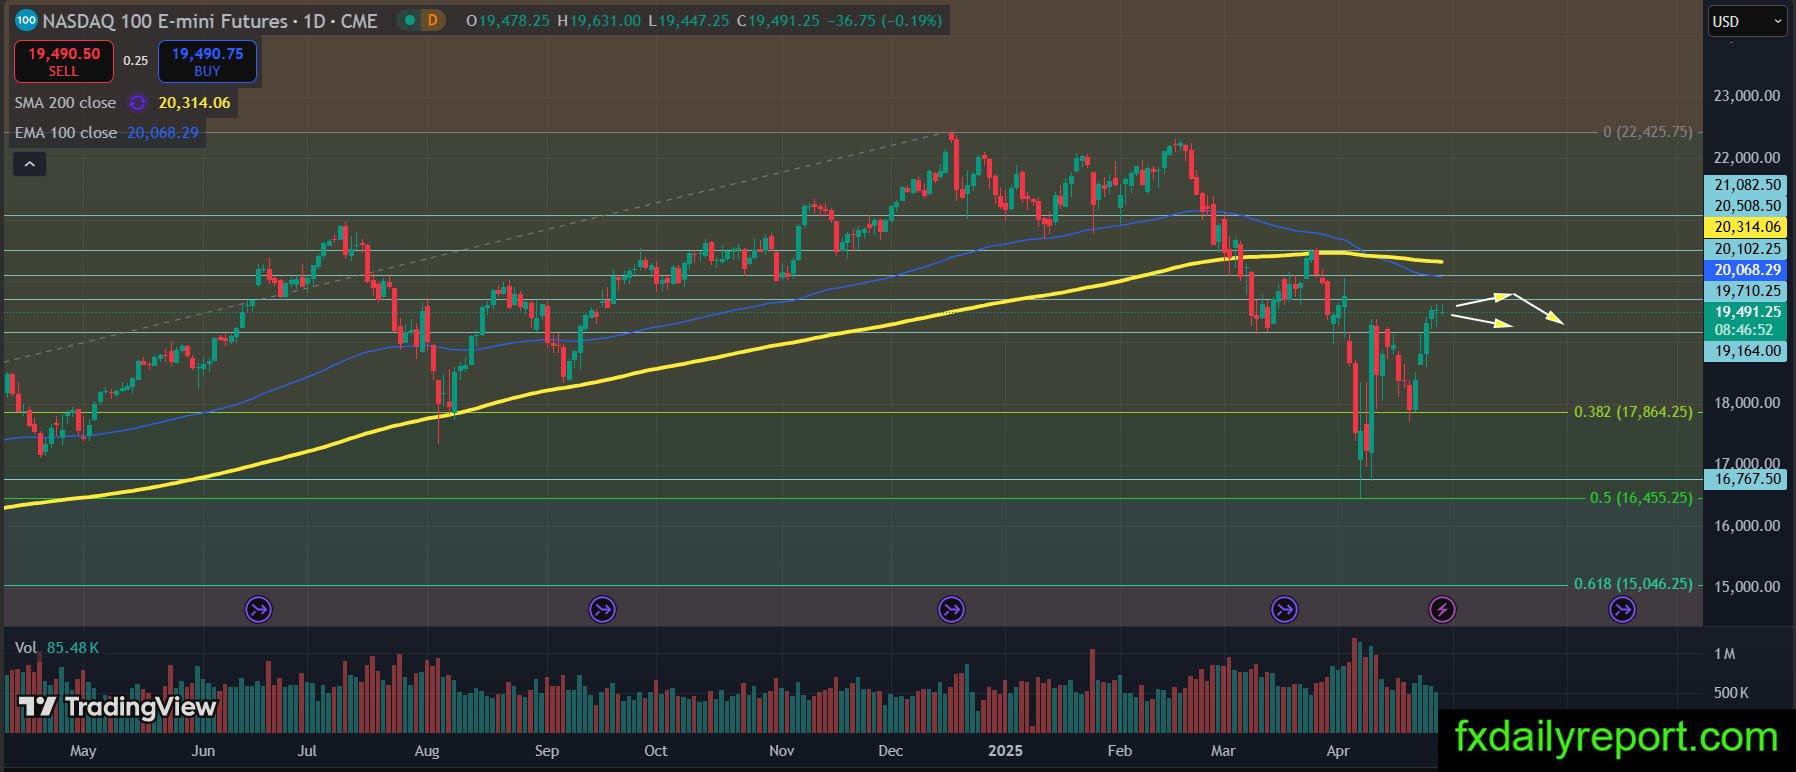Click the 21,082.50 price axis label
This screenshot has width=1796, height=772.
coord(1747,185)
